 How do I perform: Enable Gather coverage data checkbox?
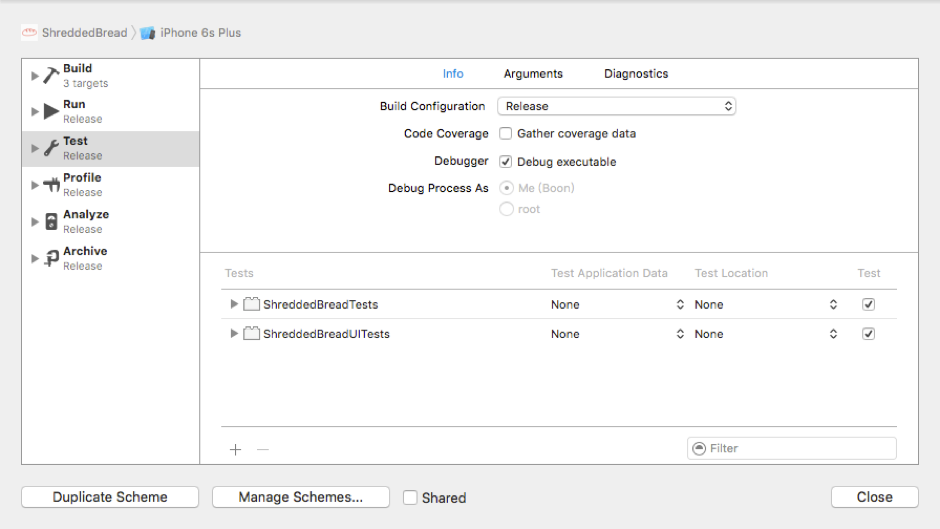(x=506, y=133)
